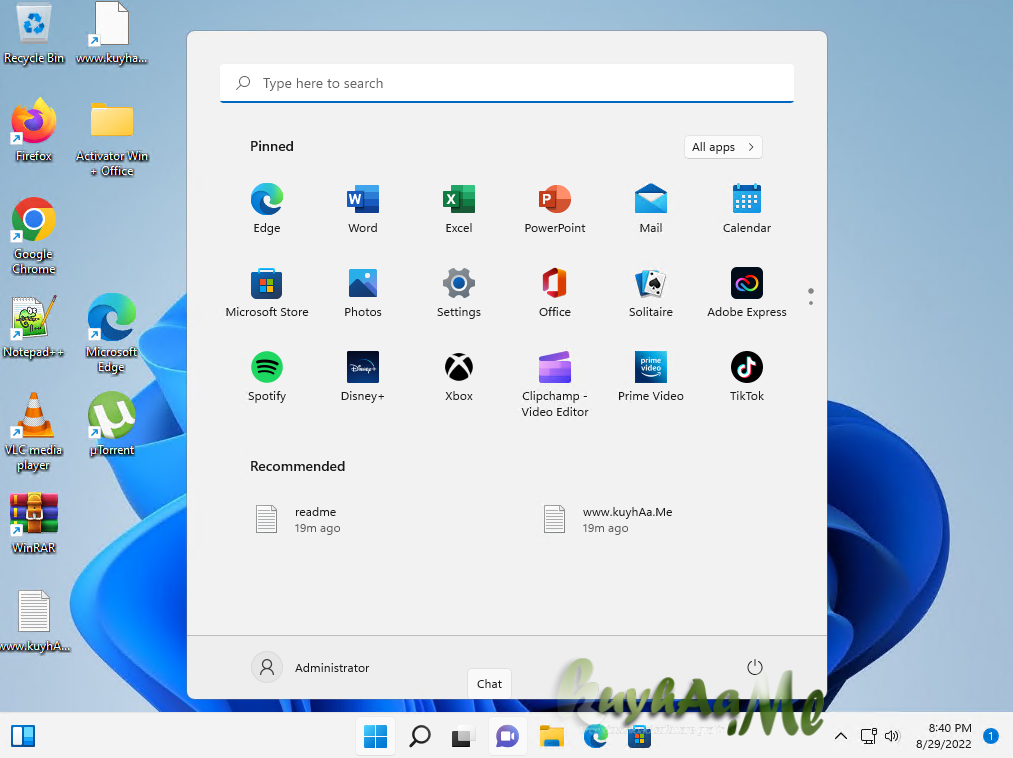Open the Calendar app
The height and width of the screenshot is (758, 1013).
pyautogui.click(x=747, y=208)
